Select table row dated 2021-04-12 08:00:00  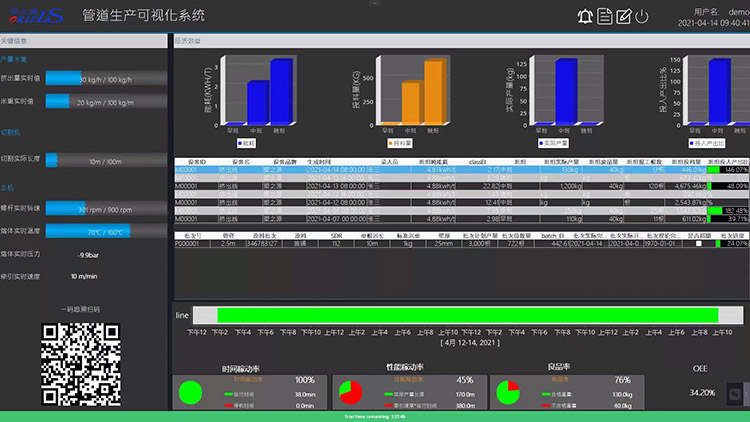coord(462,202)
